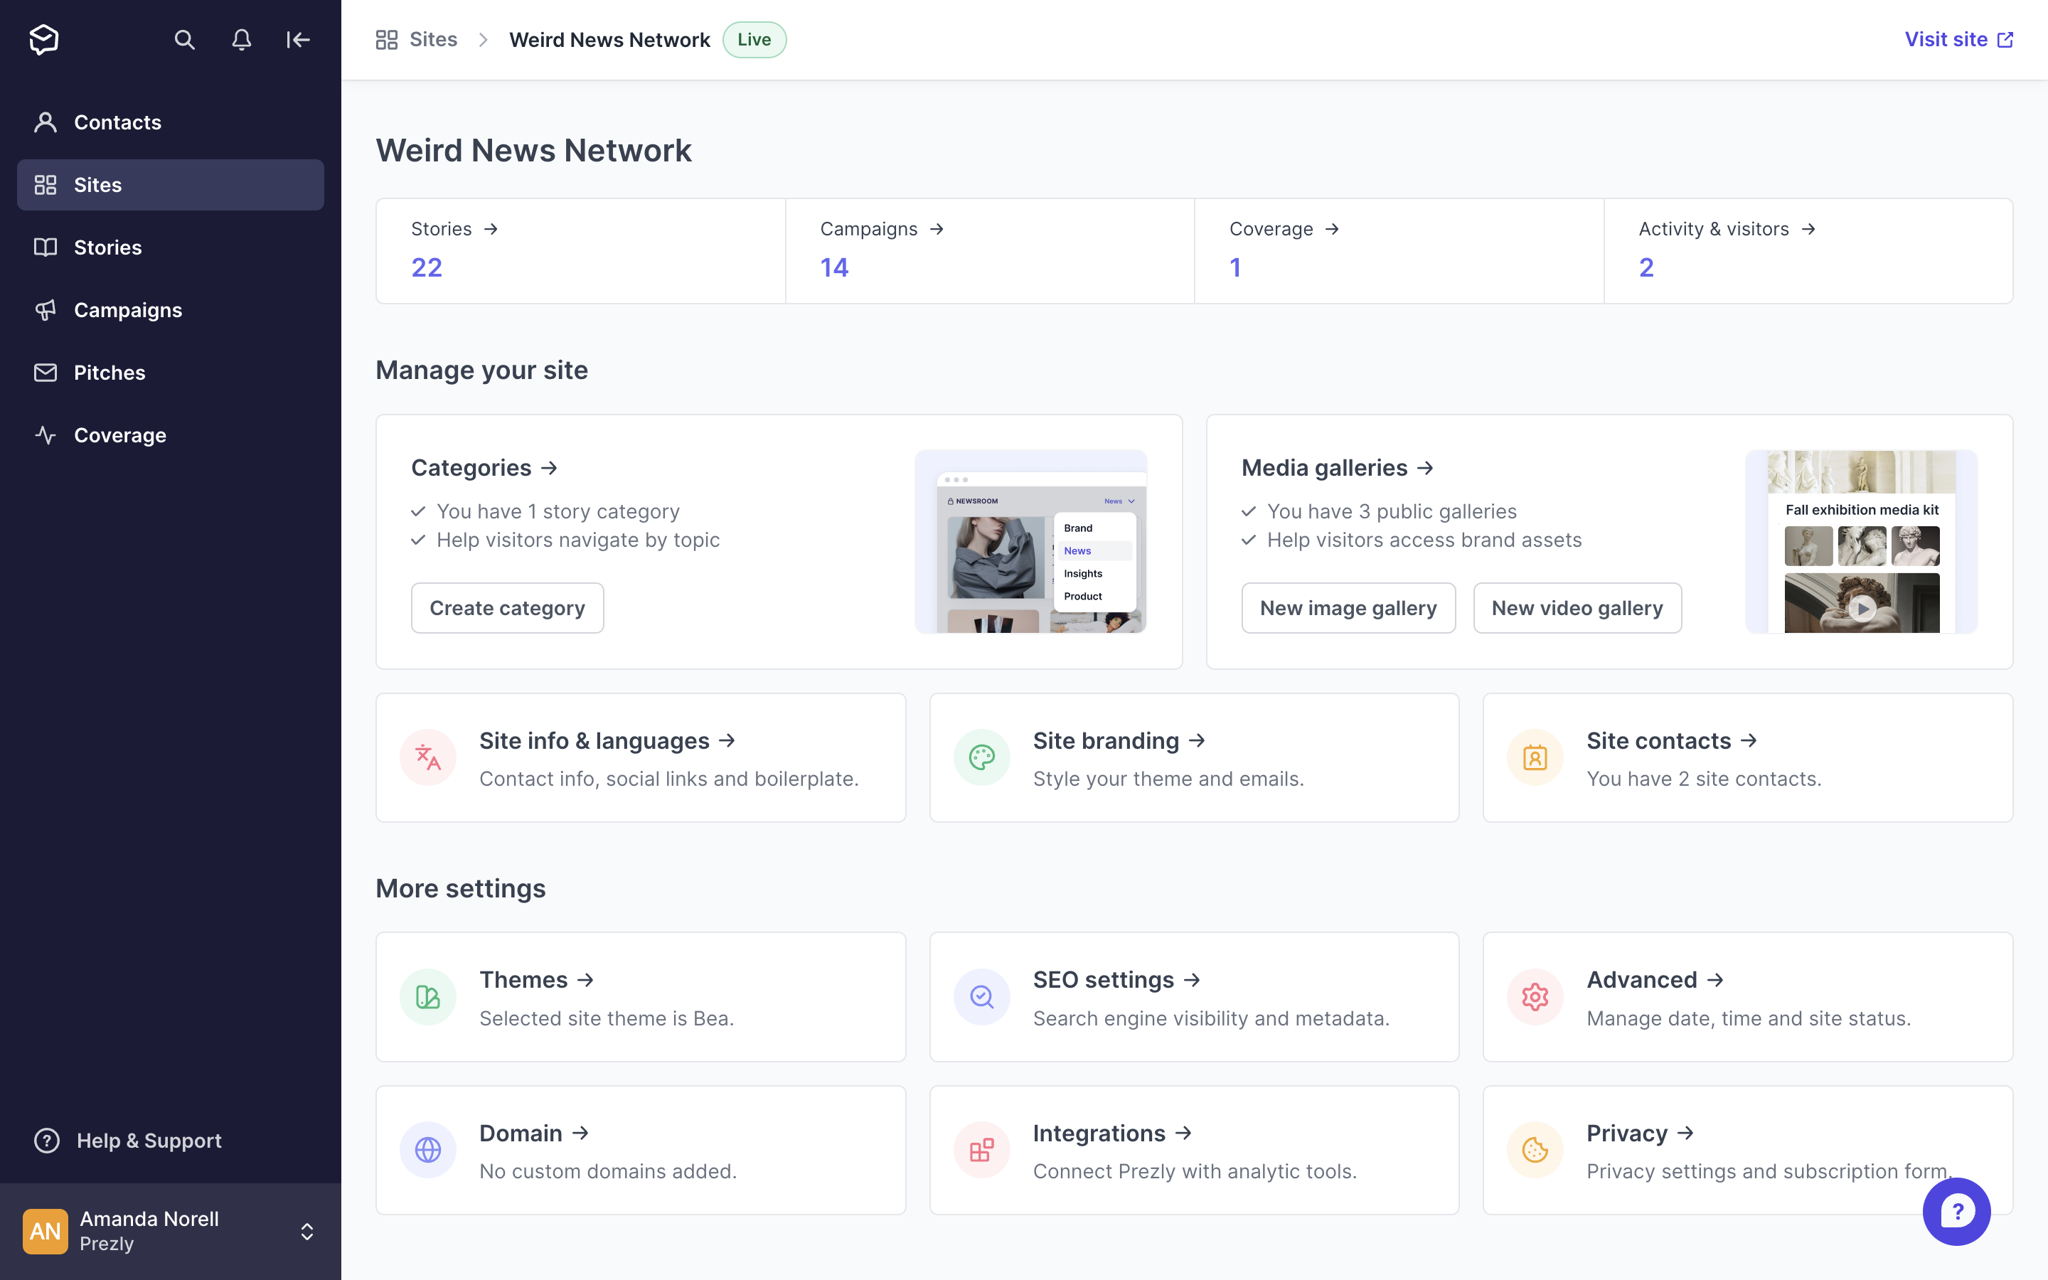Open the Visit site link
The height and width of the screenshot is (1280, 2048).
point(1958,40)
